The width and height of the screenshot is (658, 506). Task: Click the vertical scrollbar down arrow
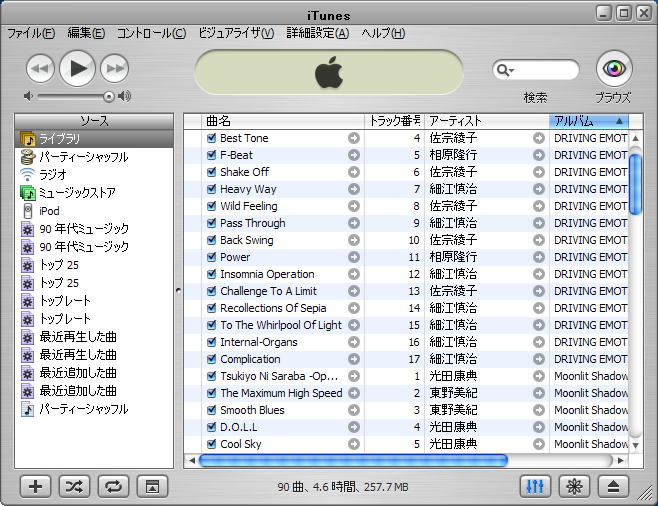pyautogui.click(x=635, y=445)
